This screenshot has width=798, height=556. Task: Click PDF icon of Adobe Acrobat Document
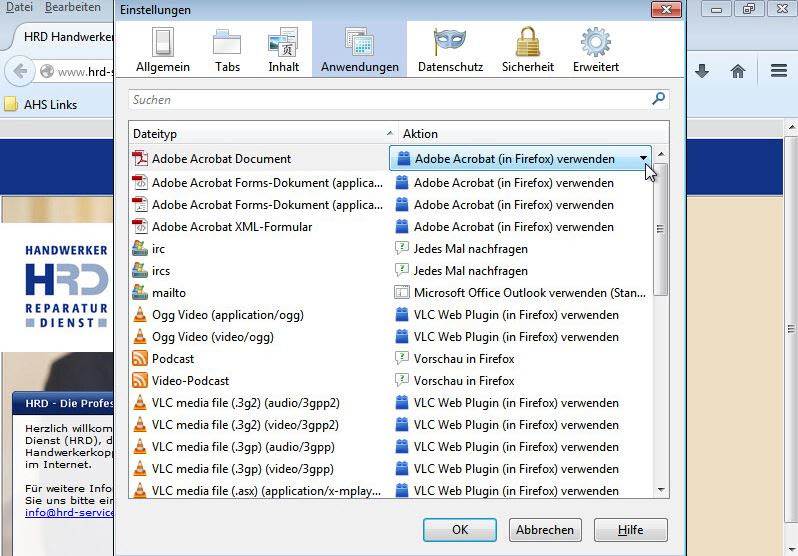(139, 158)
